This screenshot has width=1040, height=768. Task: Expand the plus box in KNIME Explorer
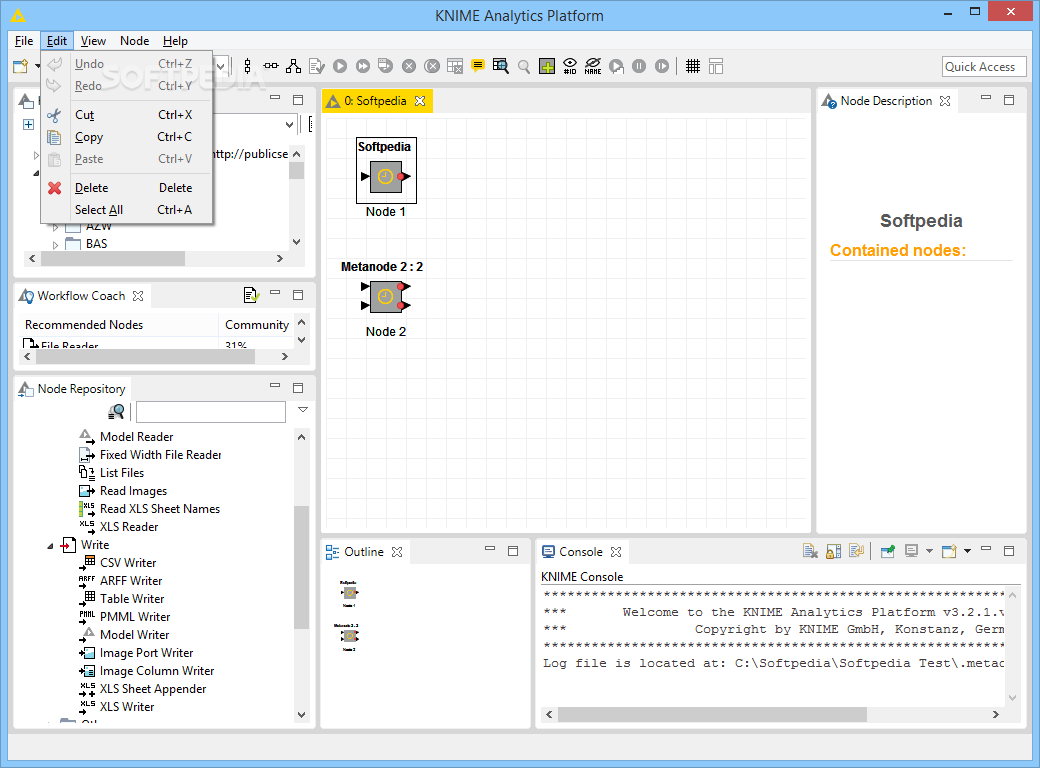tap(29, 125)
